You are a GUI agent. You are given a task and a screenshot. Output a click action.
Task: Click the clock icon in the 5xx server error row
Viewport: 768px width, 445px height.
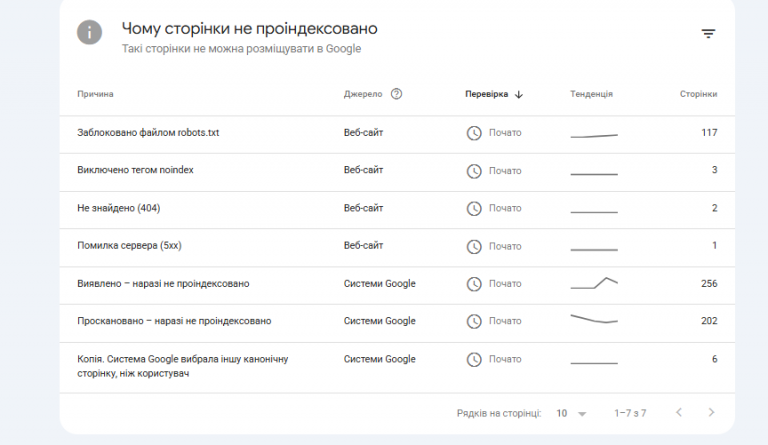(474, 246)
